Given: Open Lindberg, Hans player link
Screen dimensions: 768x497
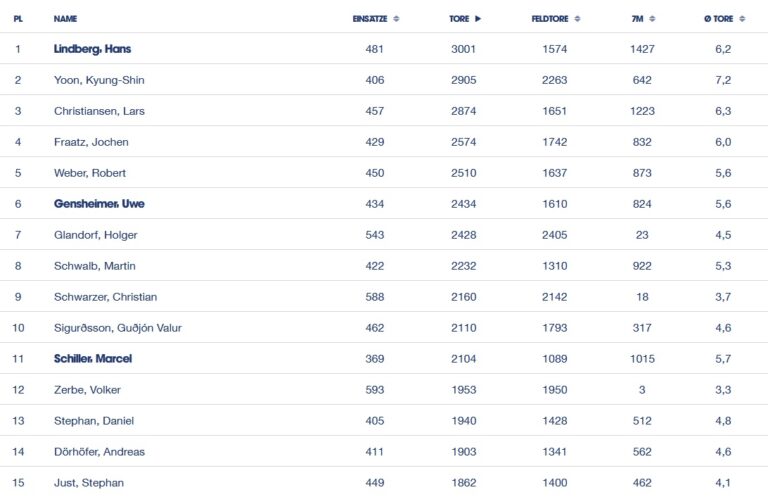Looking at the screenshot, I should [92, 49].
